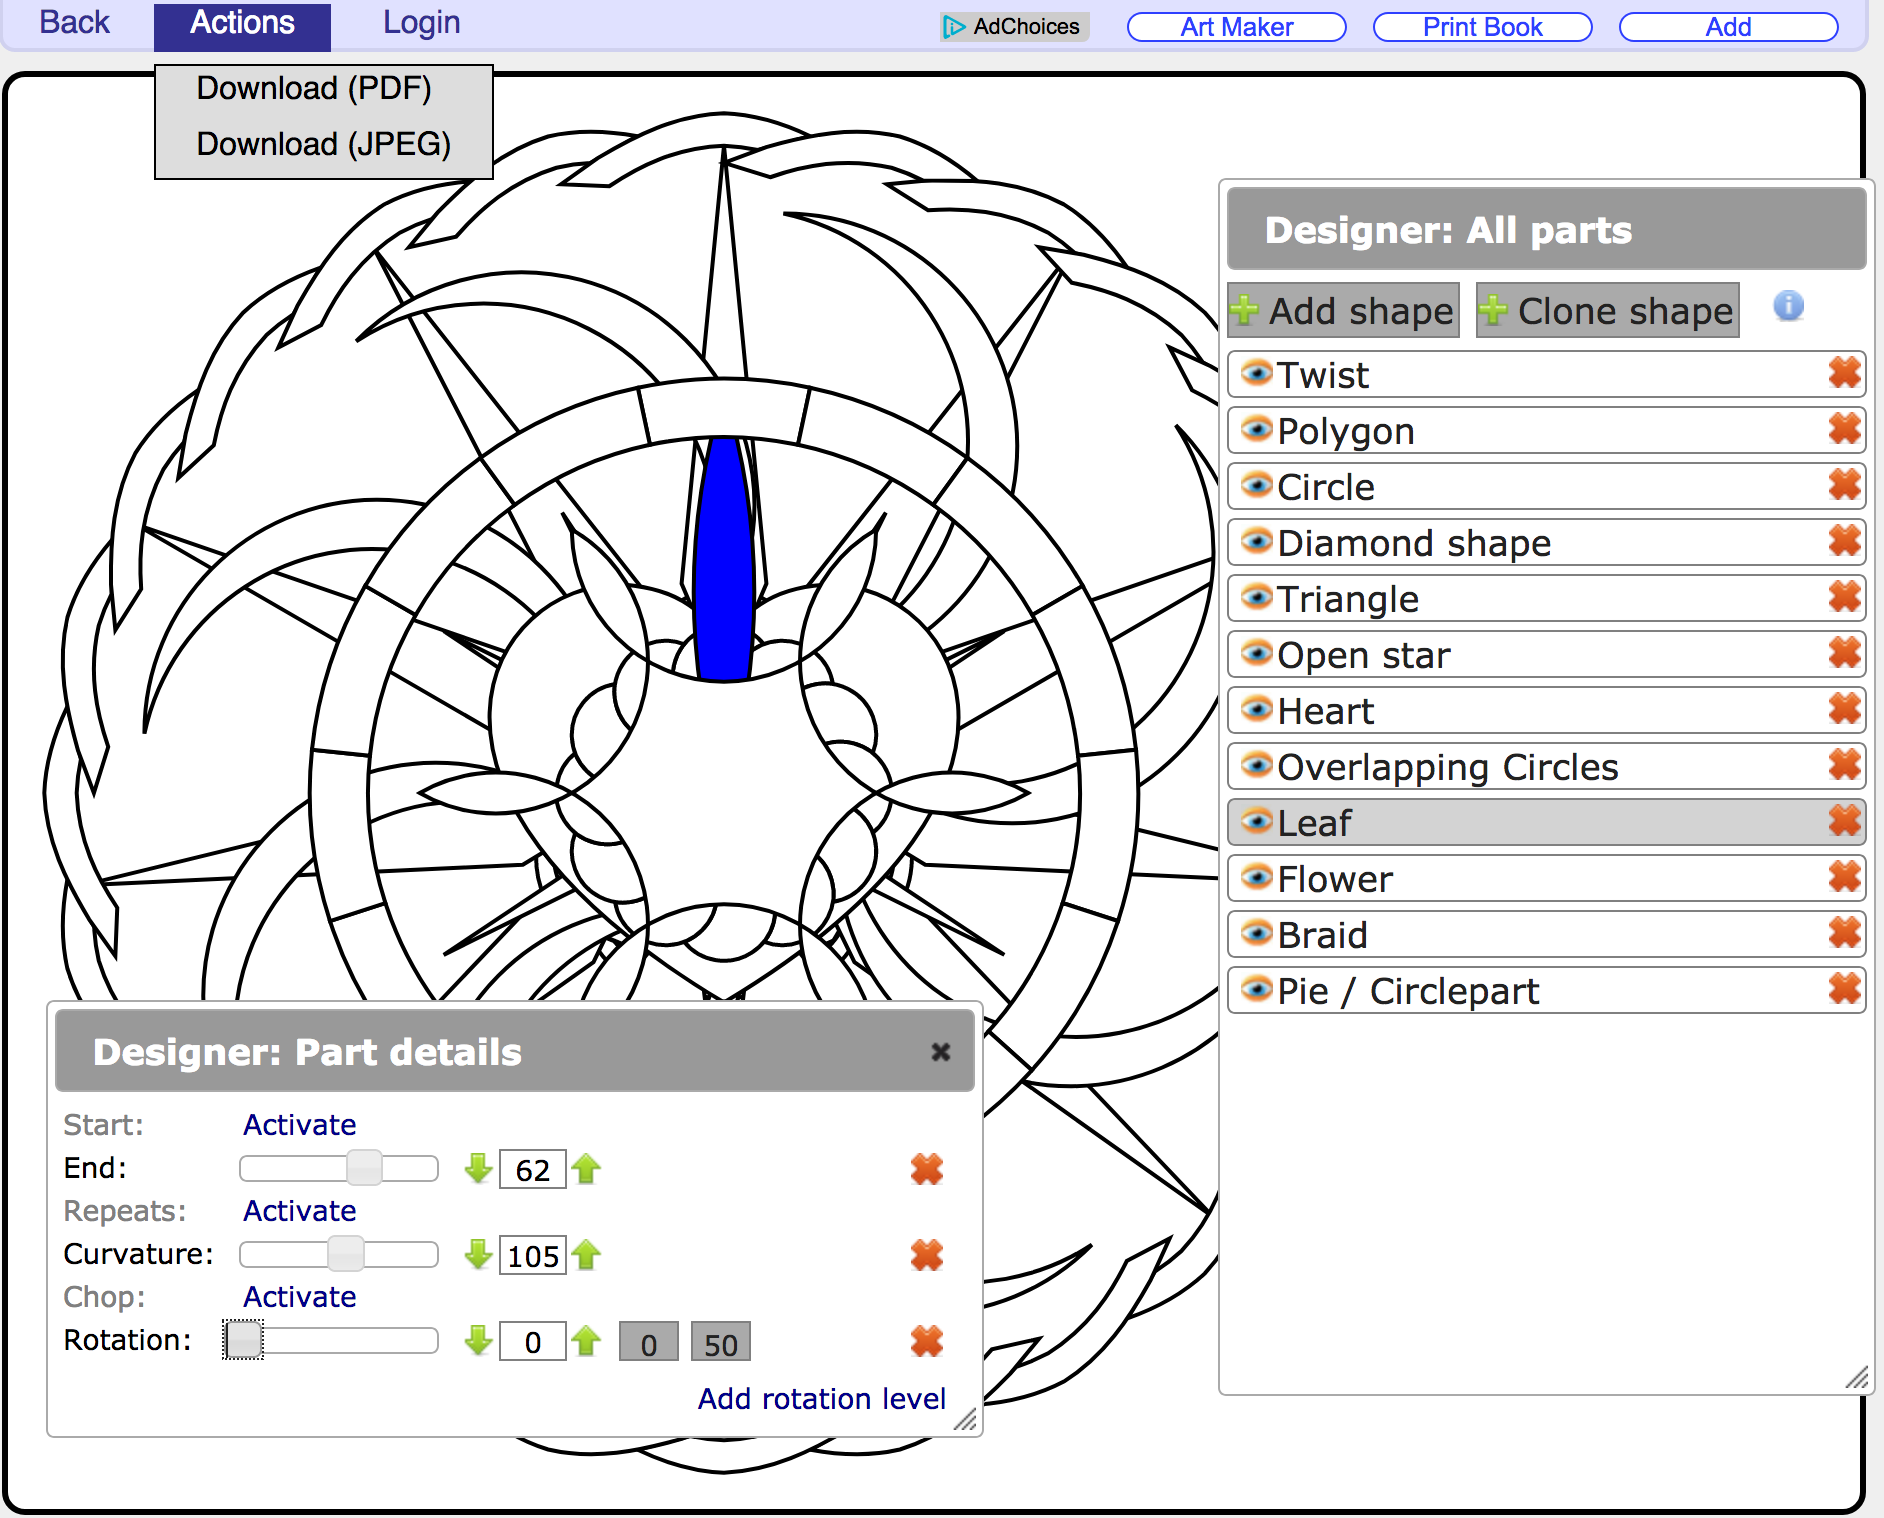Screen dimensions: 1884x1518
Task: Click the Curvature value field showing 105
Action: 533,1255
